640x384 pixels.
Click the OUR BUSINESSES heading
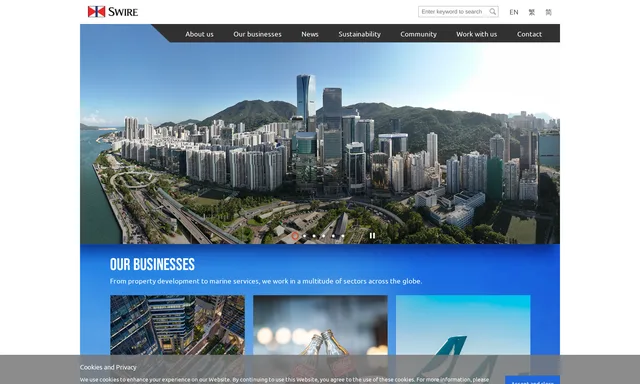point(152,264)
